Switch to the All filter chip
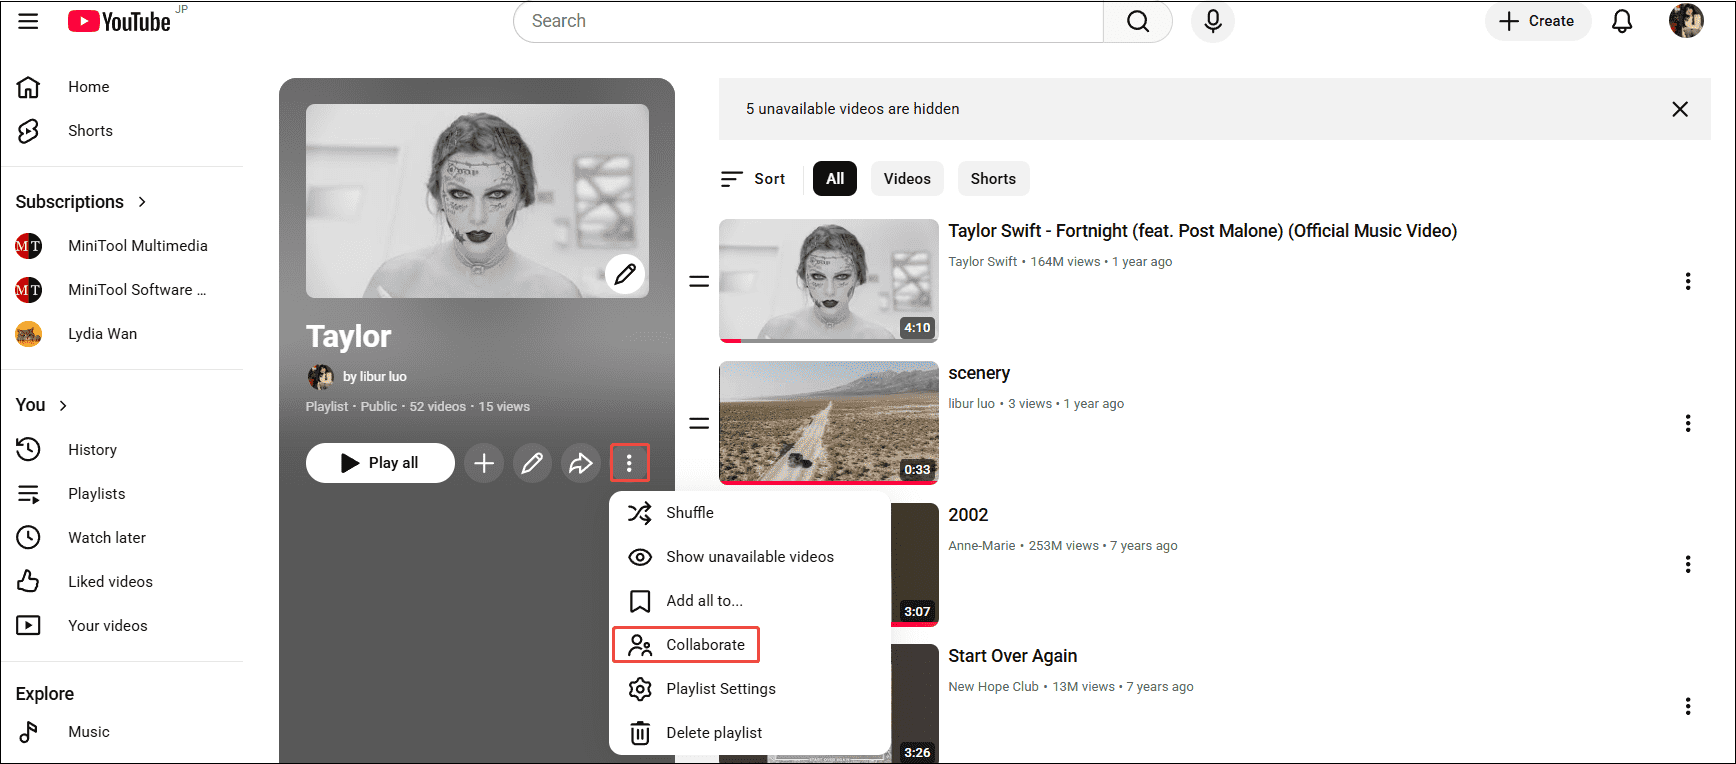 835,179
